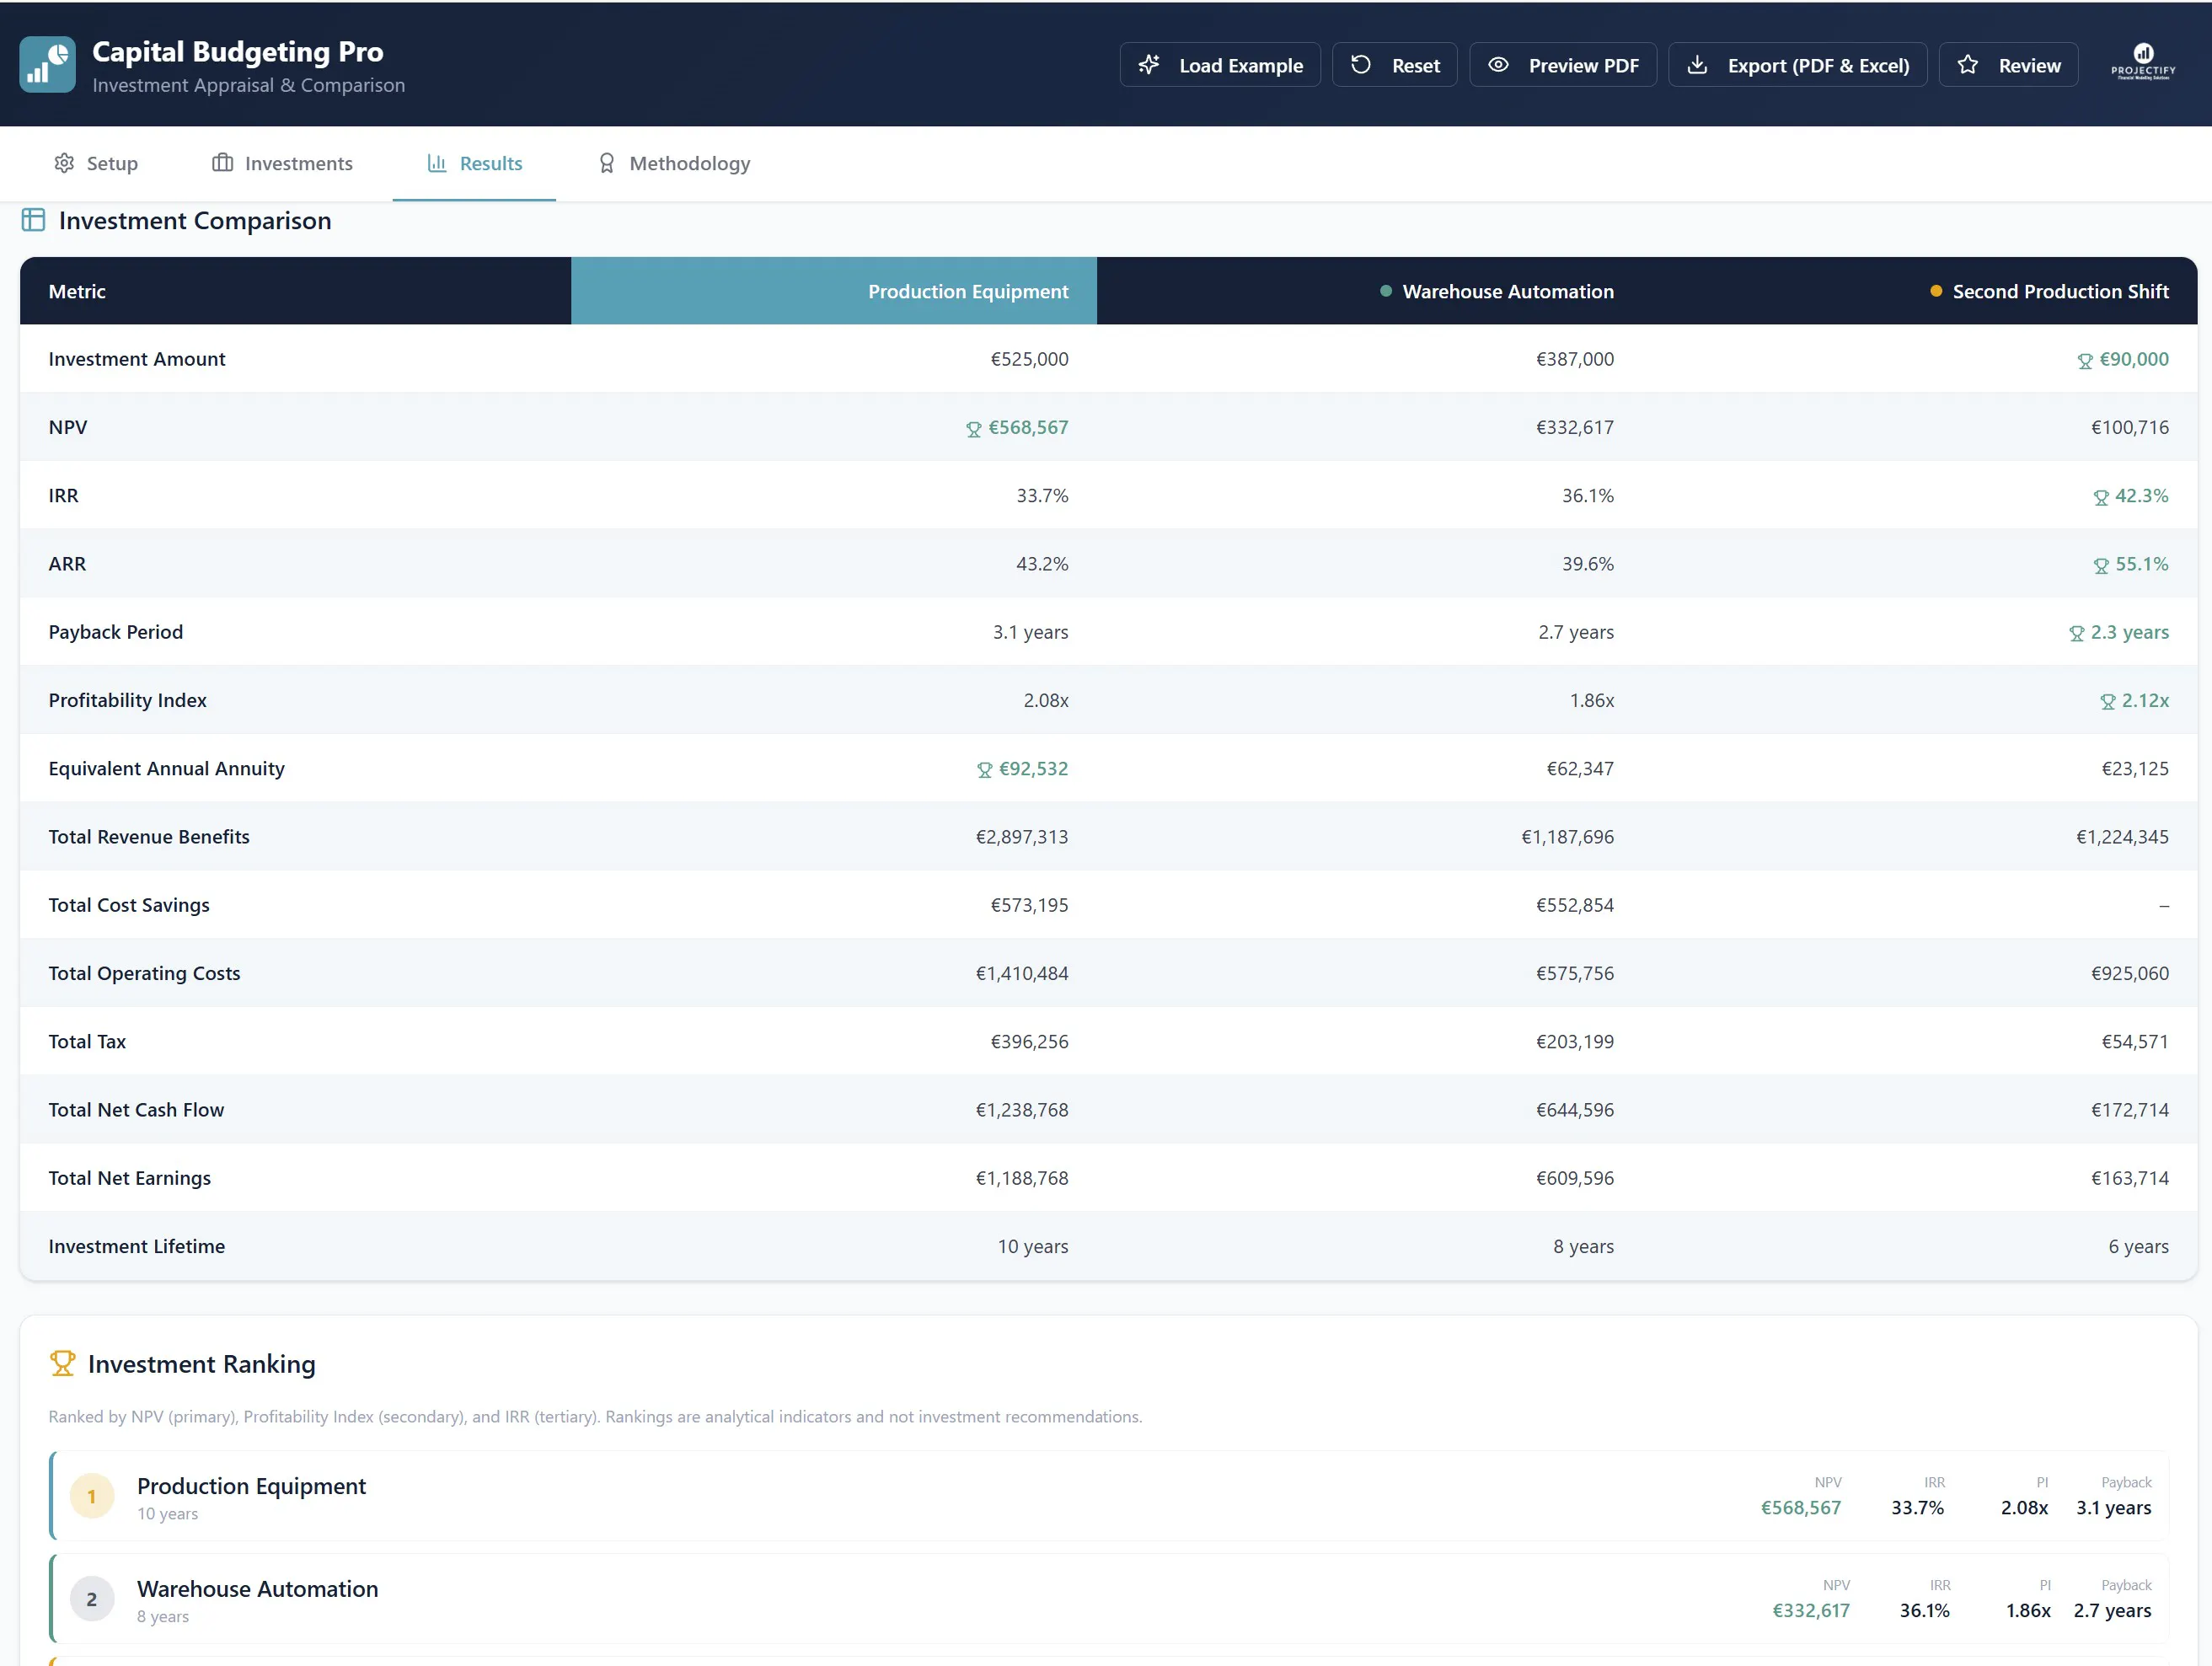Select the Production Equipment column header
This screenshot has height=1666, width=2212.
(834, 291)
